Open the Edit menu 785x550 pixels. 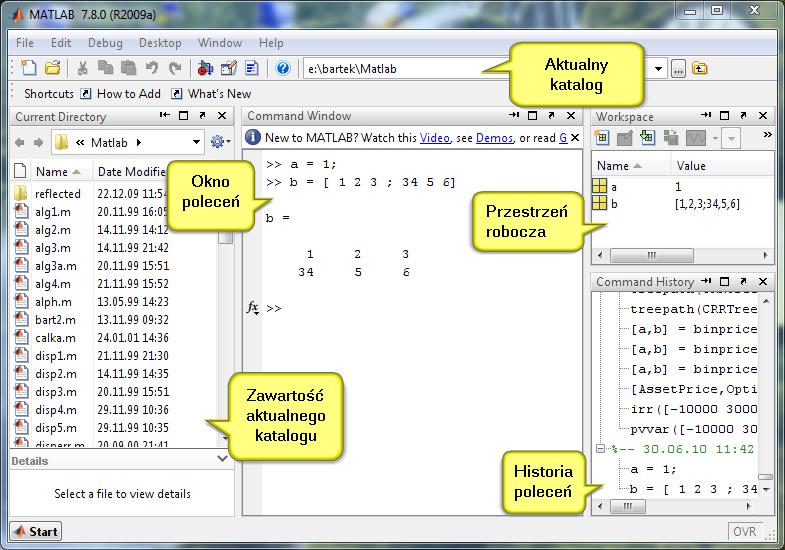pyautogui.click(x=61, y=43)
